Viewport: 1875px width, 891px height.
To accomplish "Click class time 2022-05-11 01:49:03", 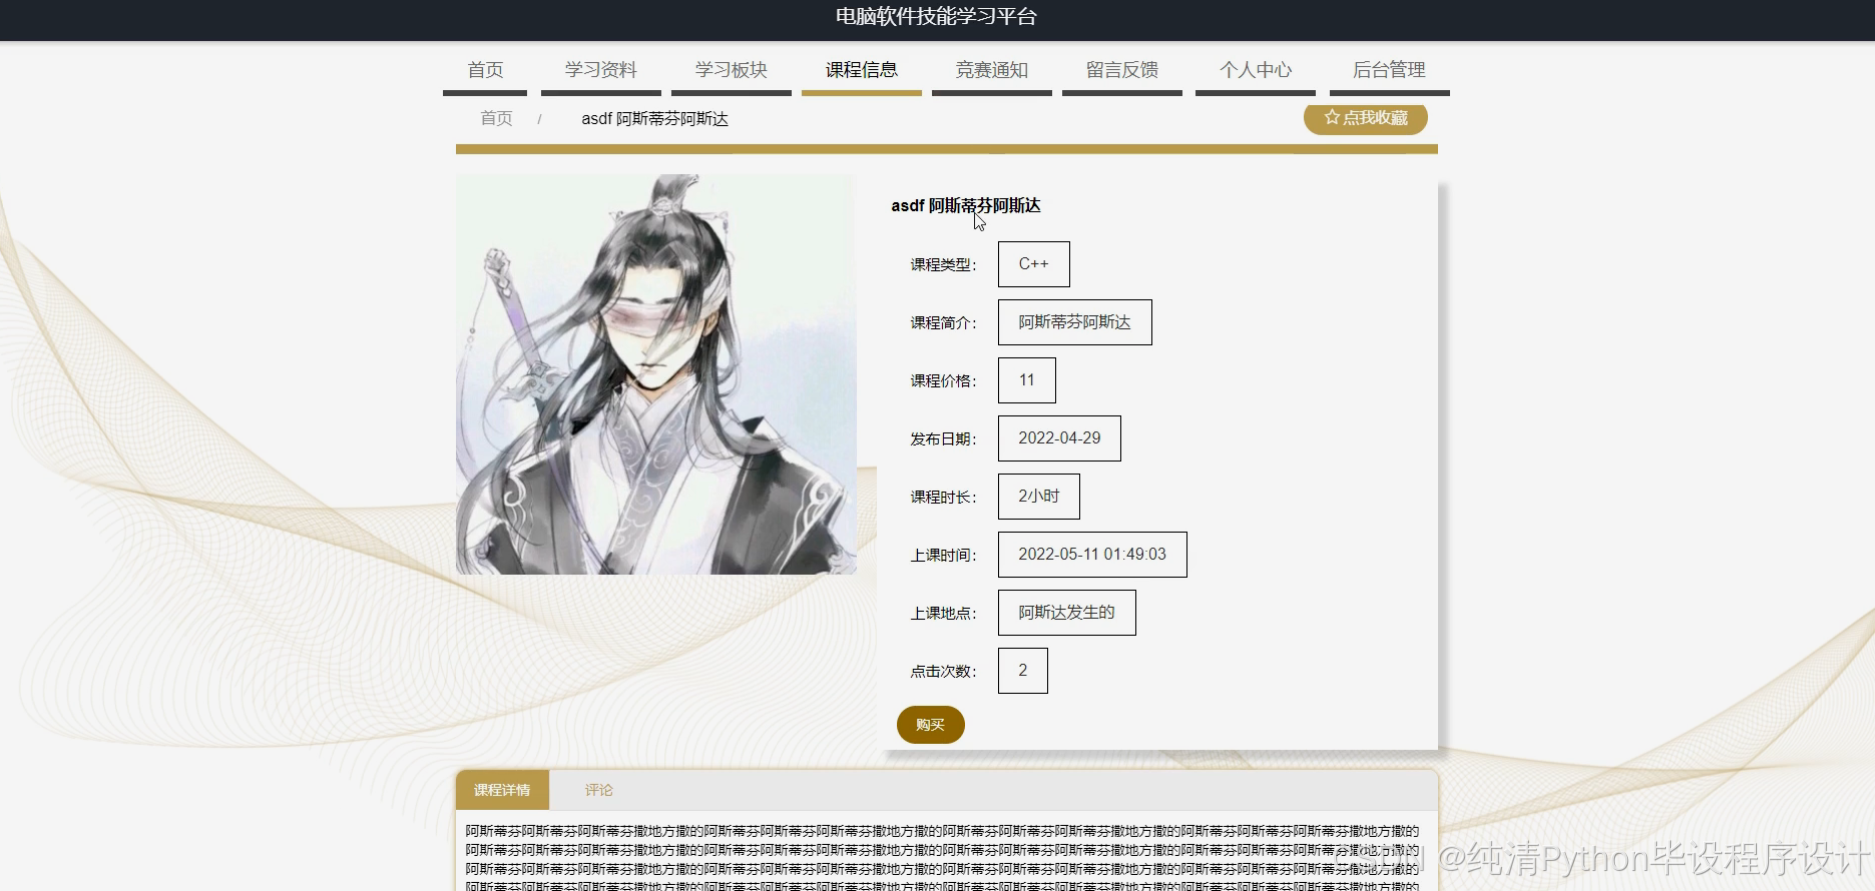I will coord(1093,554).
